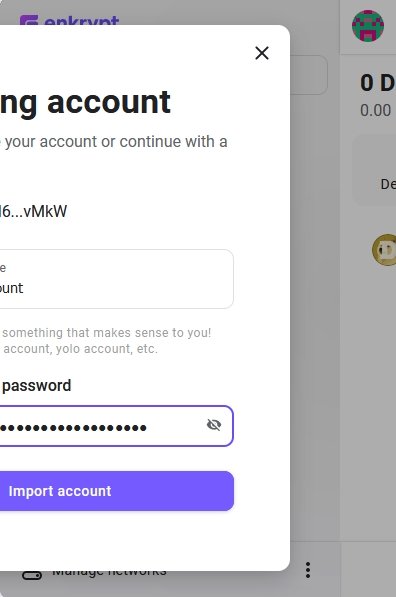396x597 pixels.
Task: Close the import account dialog
Action: [x=262, y=53]
